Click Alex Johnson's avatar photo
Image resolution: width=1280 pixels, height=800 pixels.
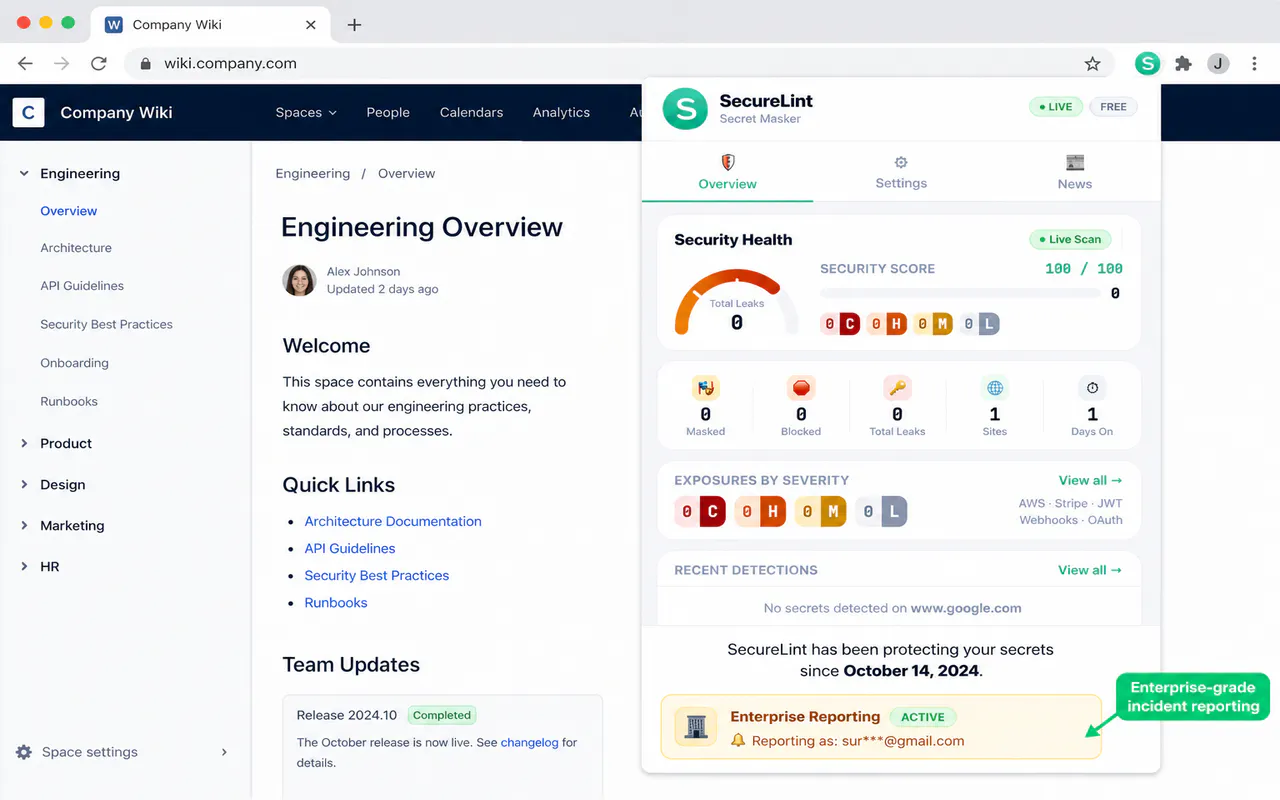click(x=299, y=280)
